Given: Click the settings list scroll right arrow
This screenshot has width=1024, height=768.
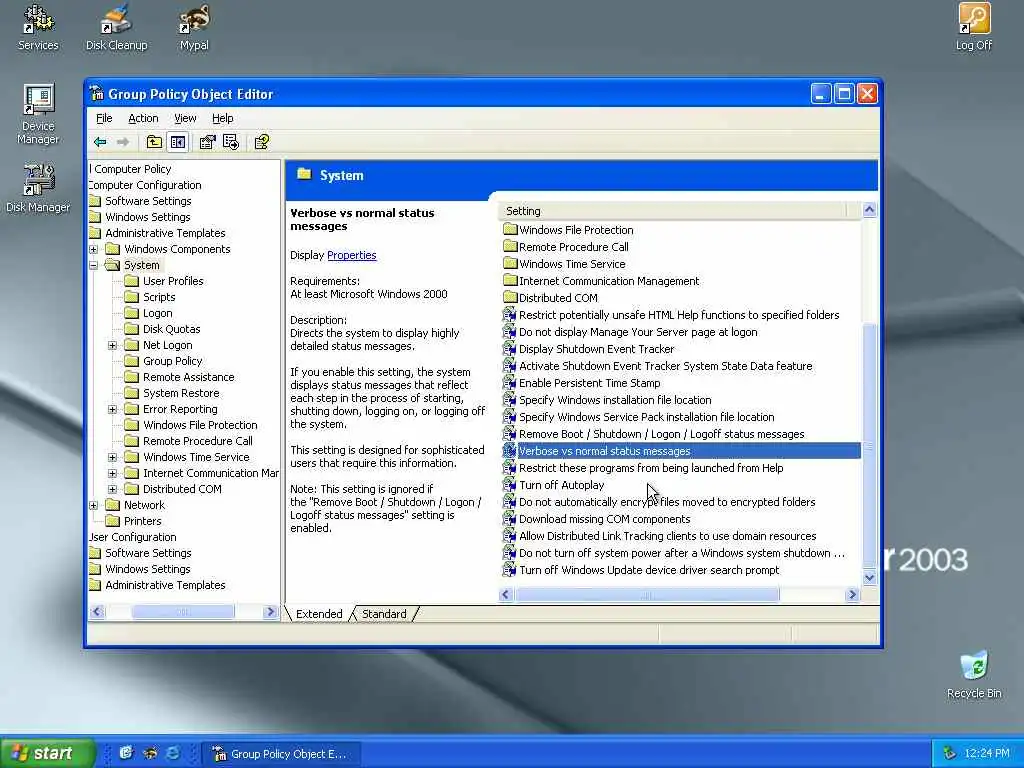Looking at the screenshot, I should [852, 594].
